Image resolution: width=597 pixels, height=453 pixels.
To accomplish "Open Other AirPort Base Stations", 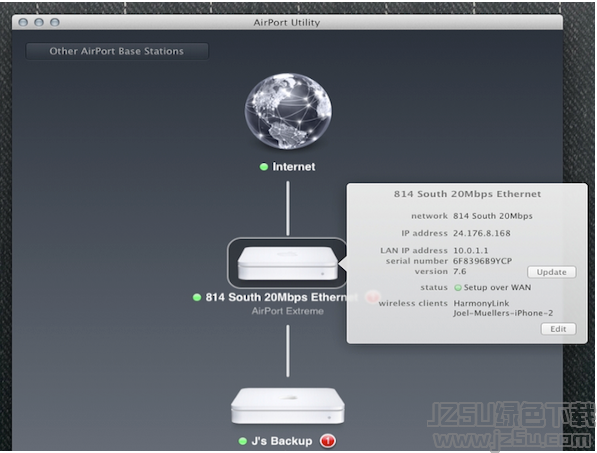I will 117,51.
